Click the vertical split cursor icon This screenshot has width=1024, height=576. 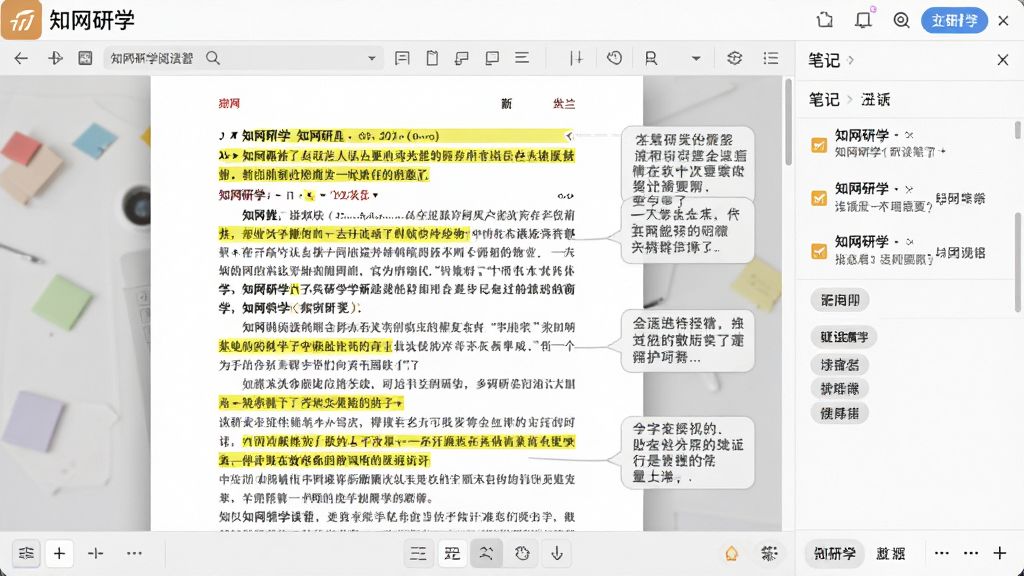pos(576,58)
